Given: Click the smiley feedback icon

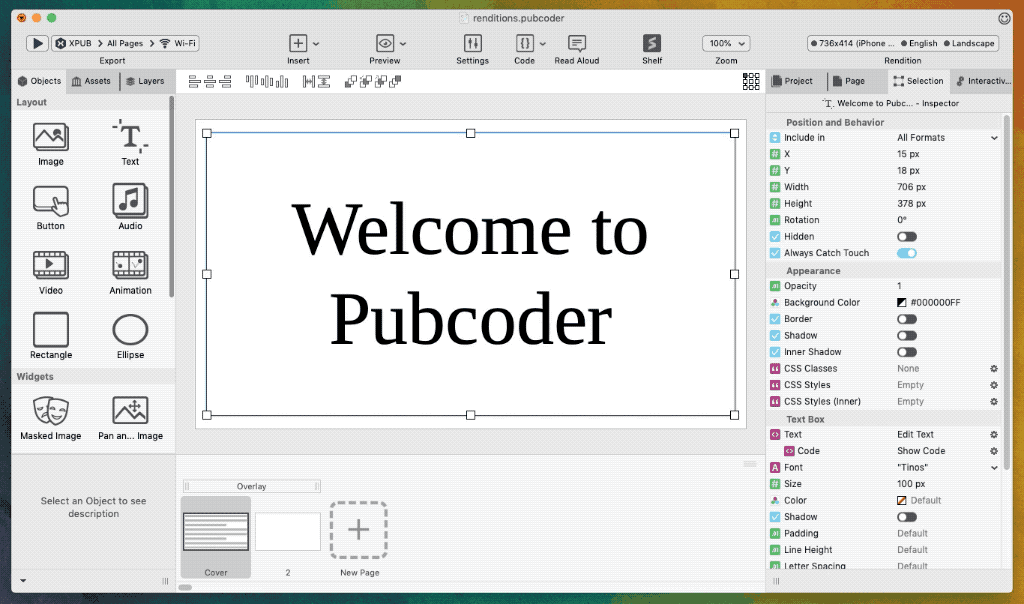Looking at the screenshot, I should coord(1004,18).
